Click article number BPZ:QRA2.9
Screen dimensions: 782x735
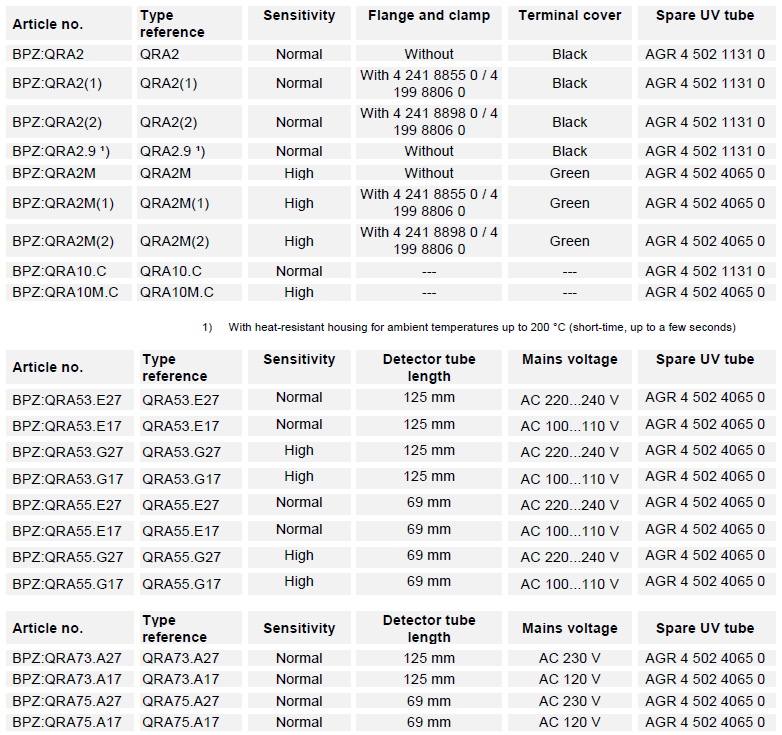(x=61, y=151)
